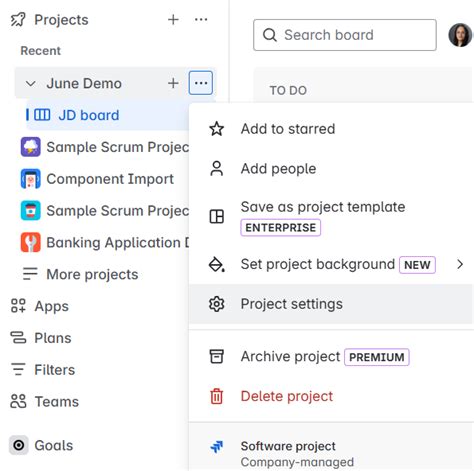Open the user avatar profile
Viewport: 474px width, 471px height.
460,35
